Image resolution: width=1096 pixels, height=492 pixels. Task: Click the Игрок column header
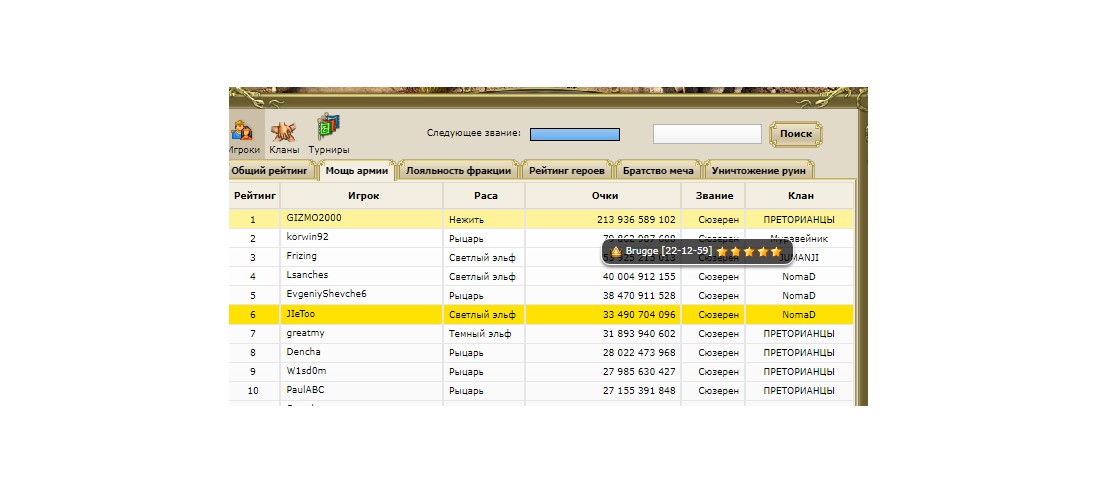click(363, 196)
